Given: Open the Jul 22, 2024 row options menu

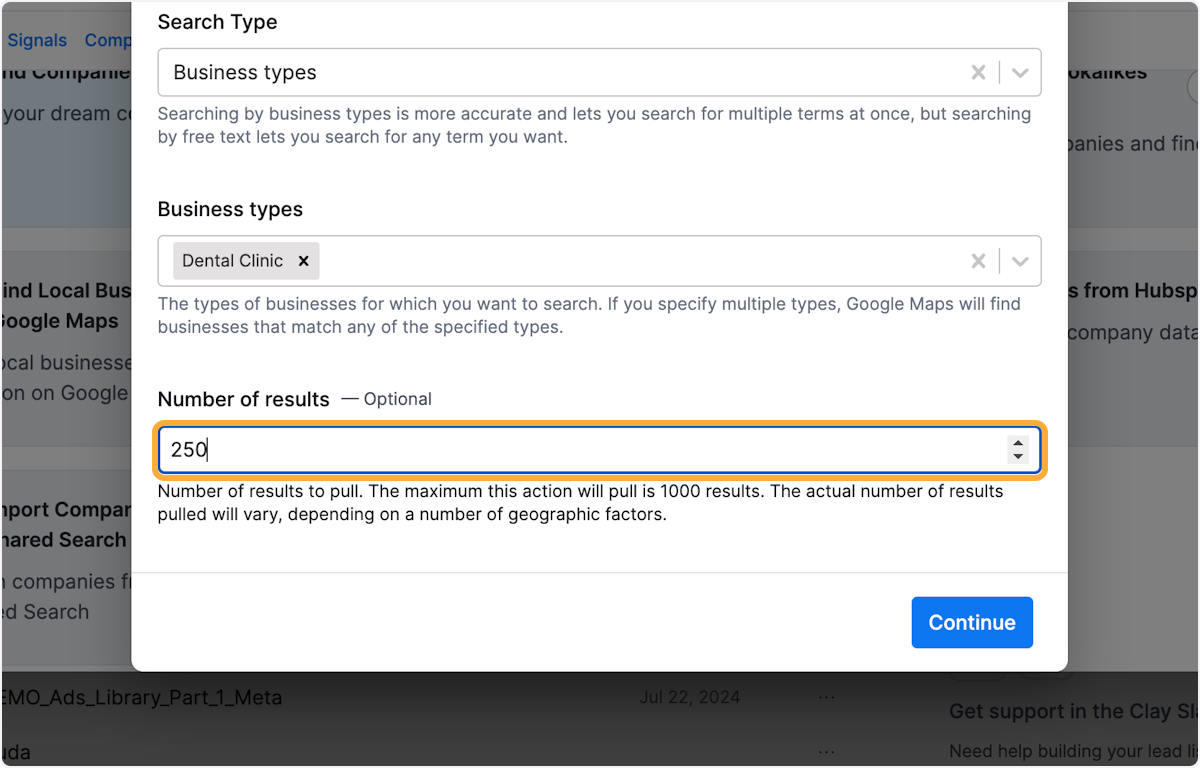Looking at the screenshot, I should click(826, 697).
